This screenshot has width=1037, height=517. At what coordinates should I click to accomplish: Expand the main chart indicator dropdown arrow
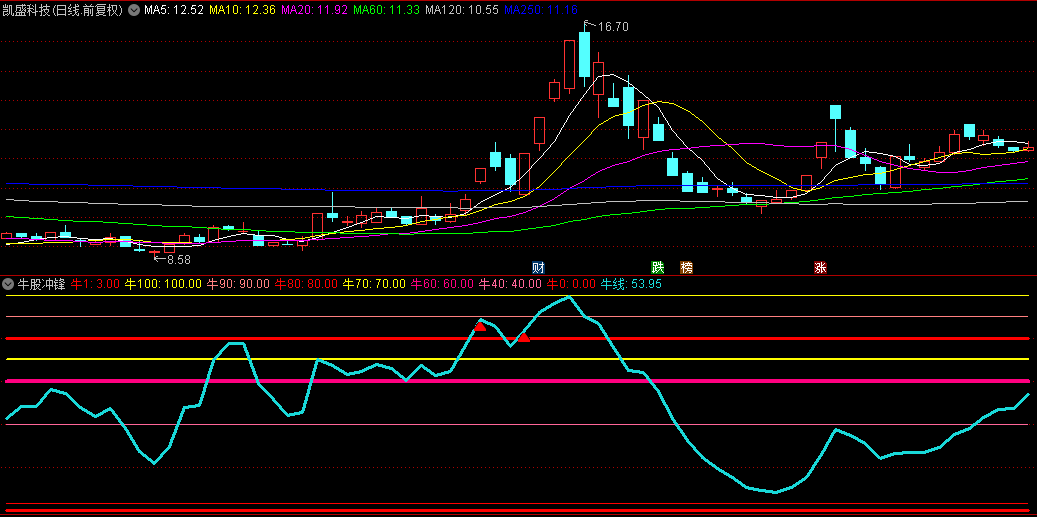134,10
